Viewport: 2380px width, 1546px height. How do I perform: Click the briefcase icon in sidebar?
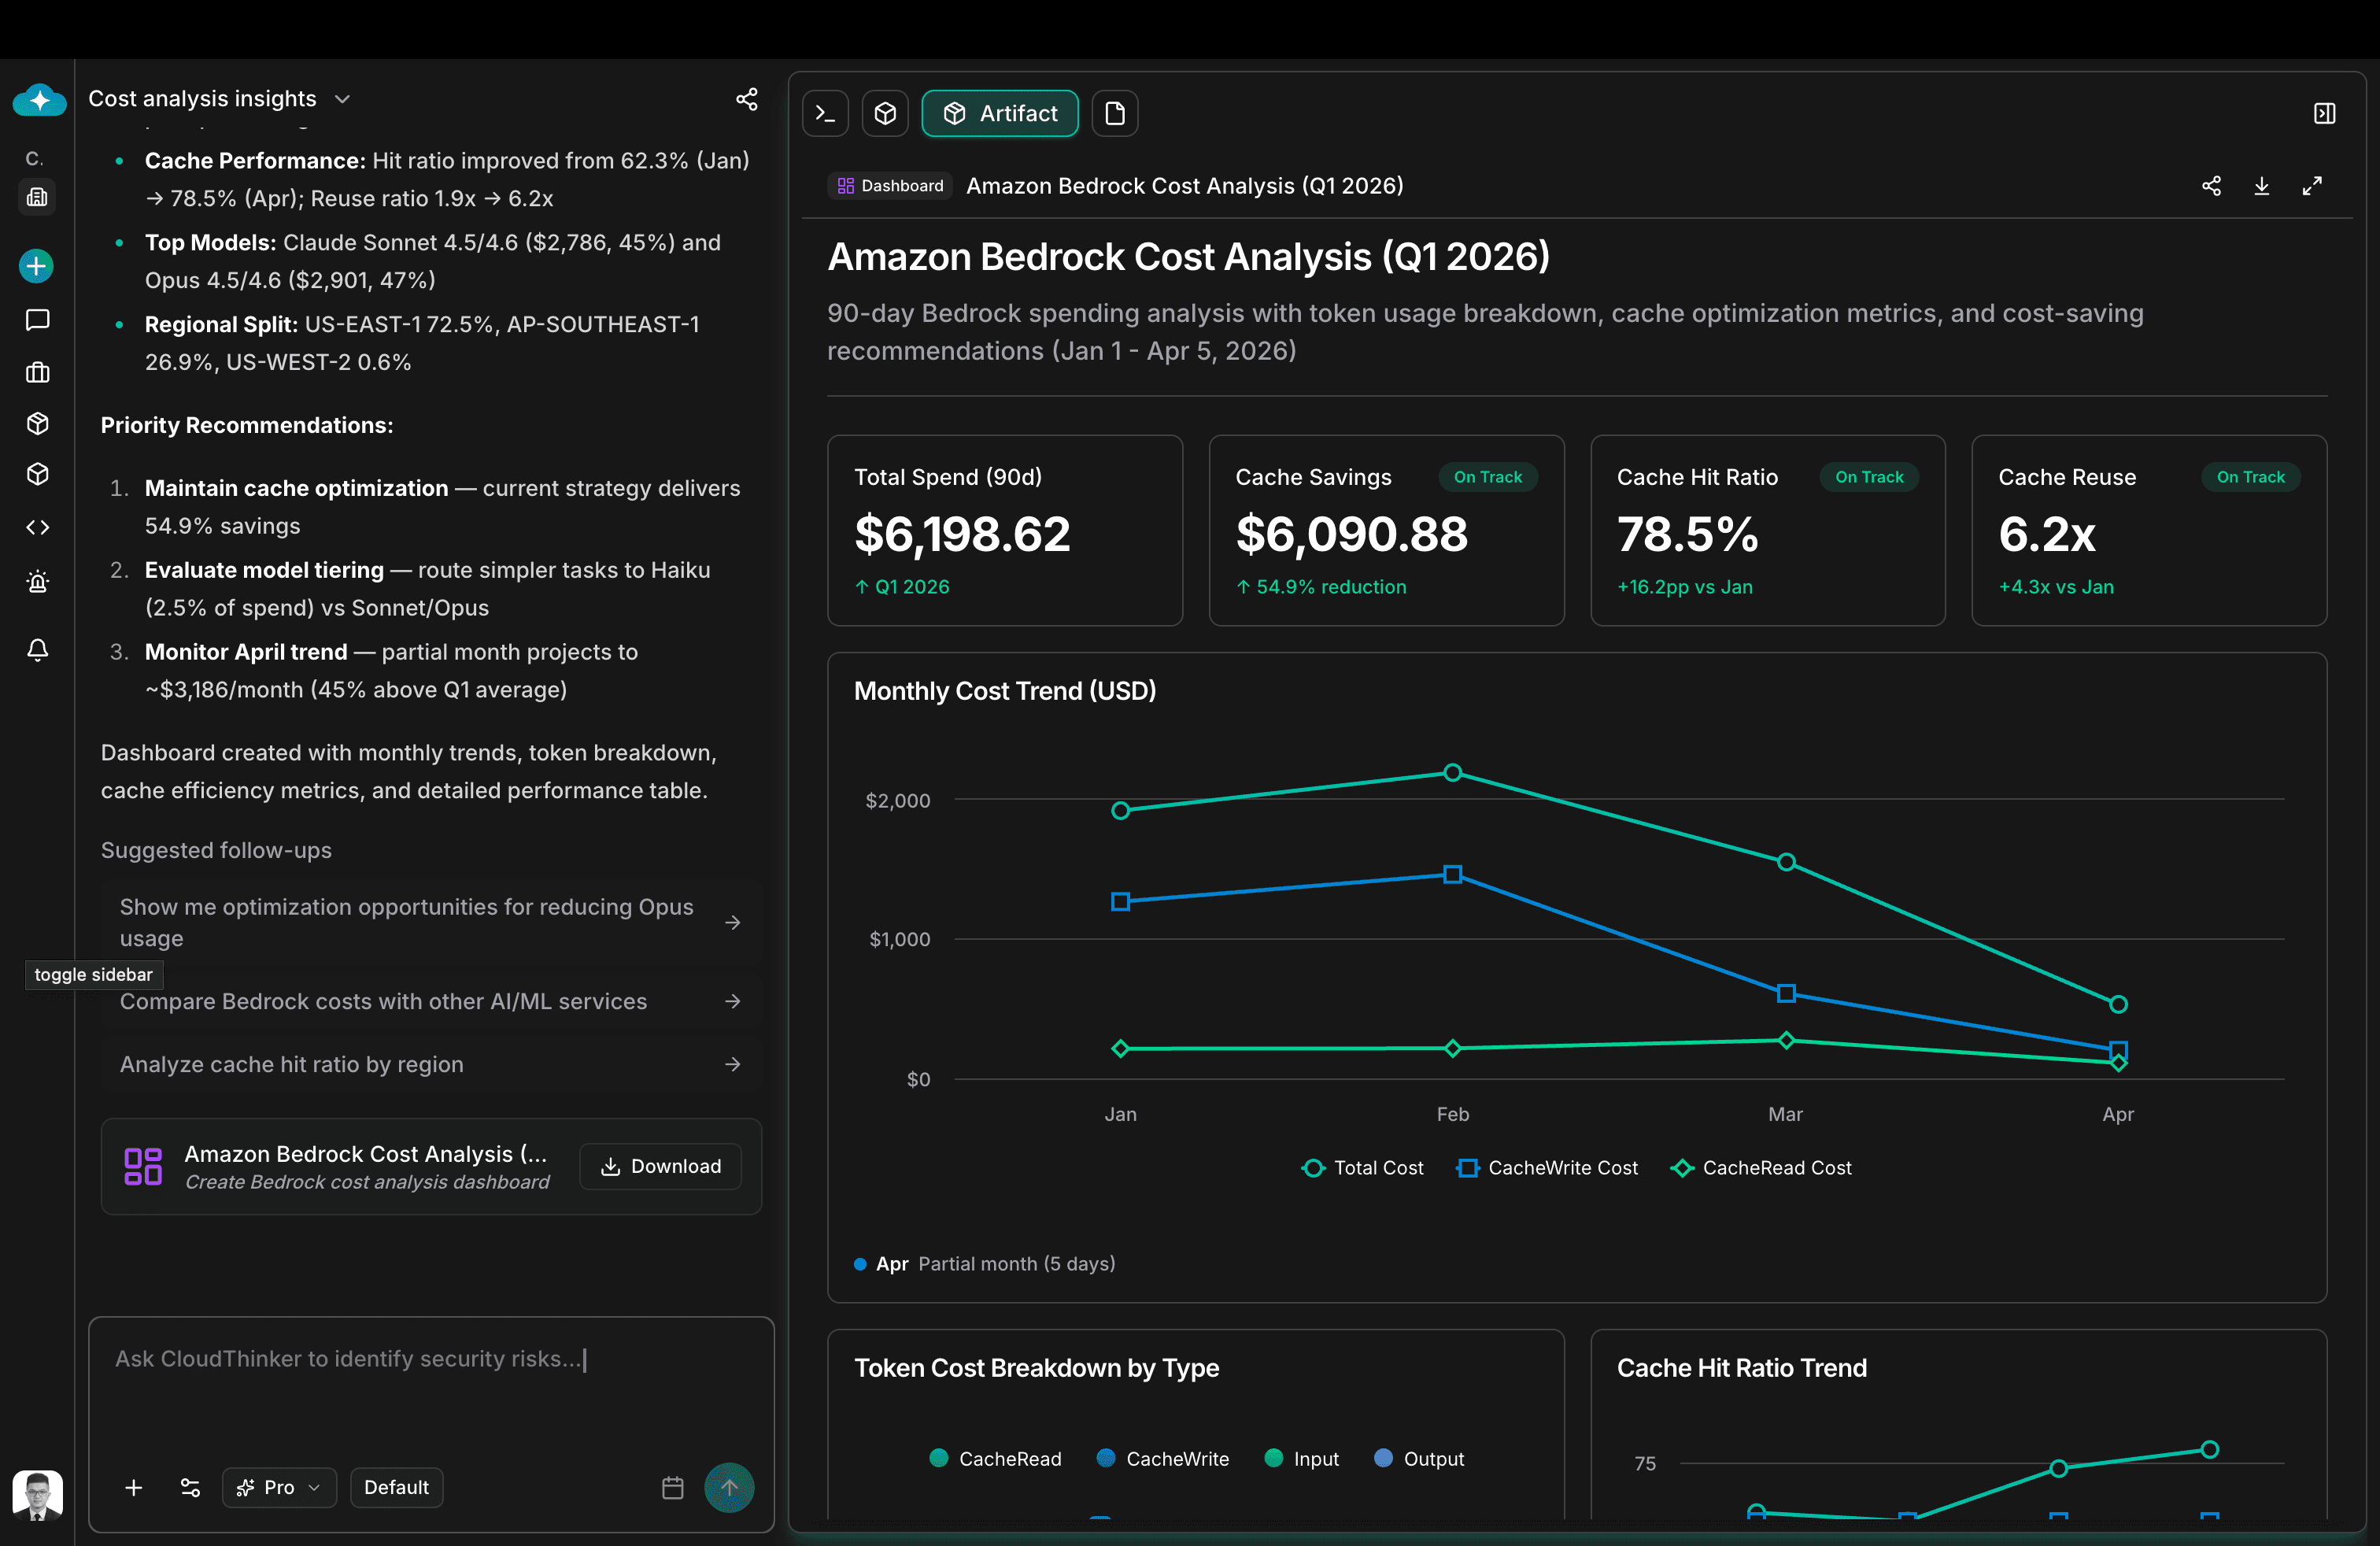37,373
